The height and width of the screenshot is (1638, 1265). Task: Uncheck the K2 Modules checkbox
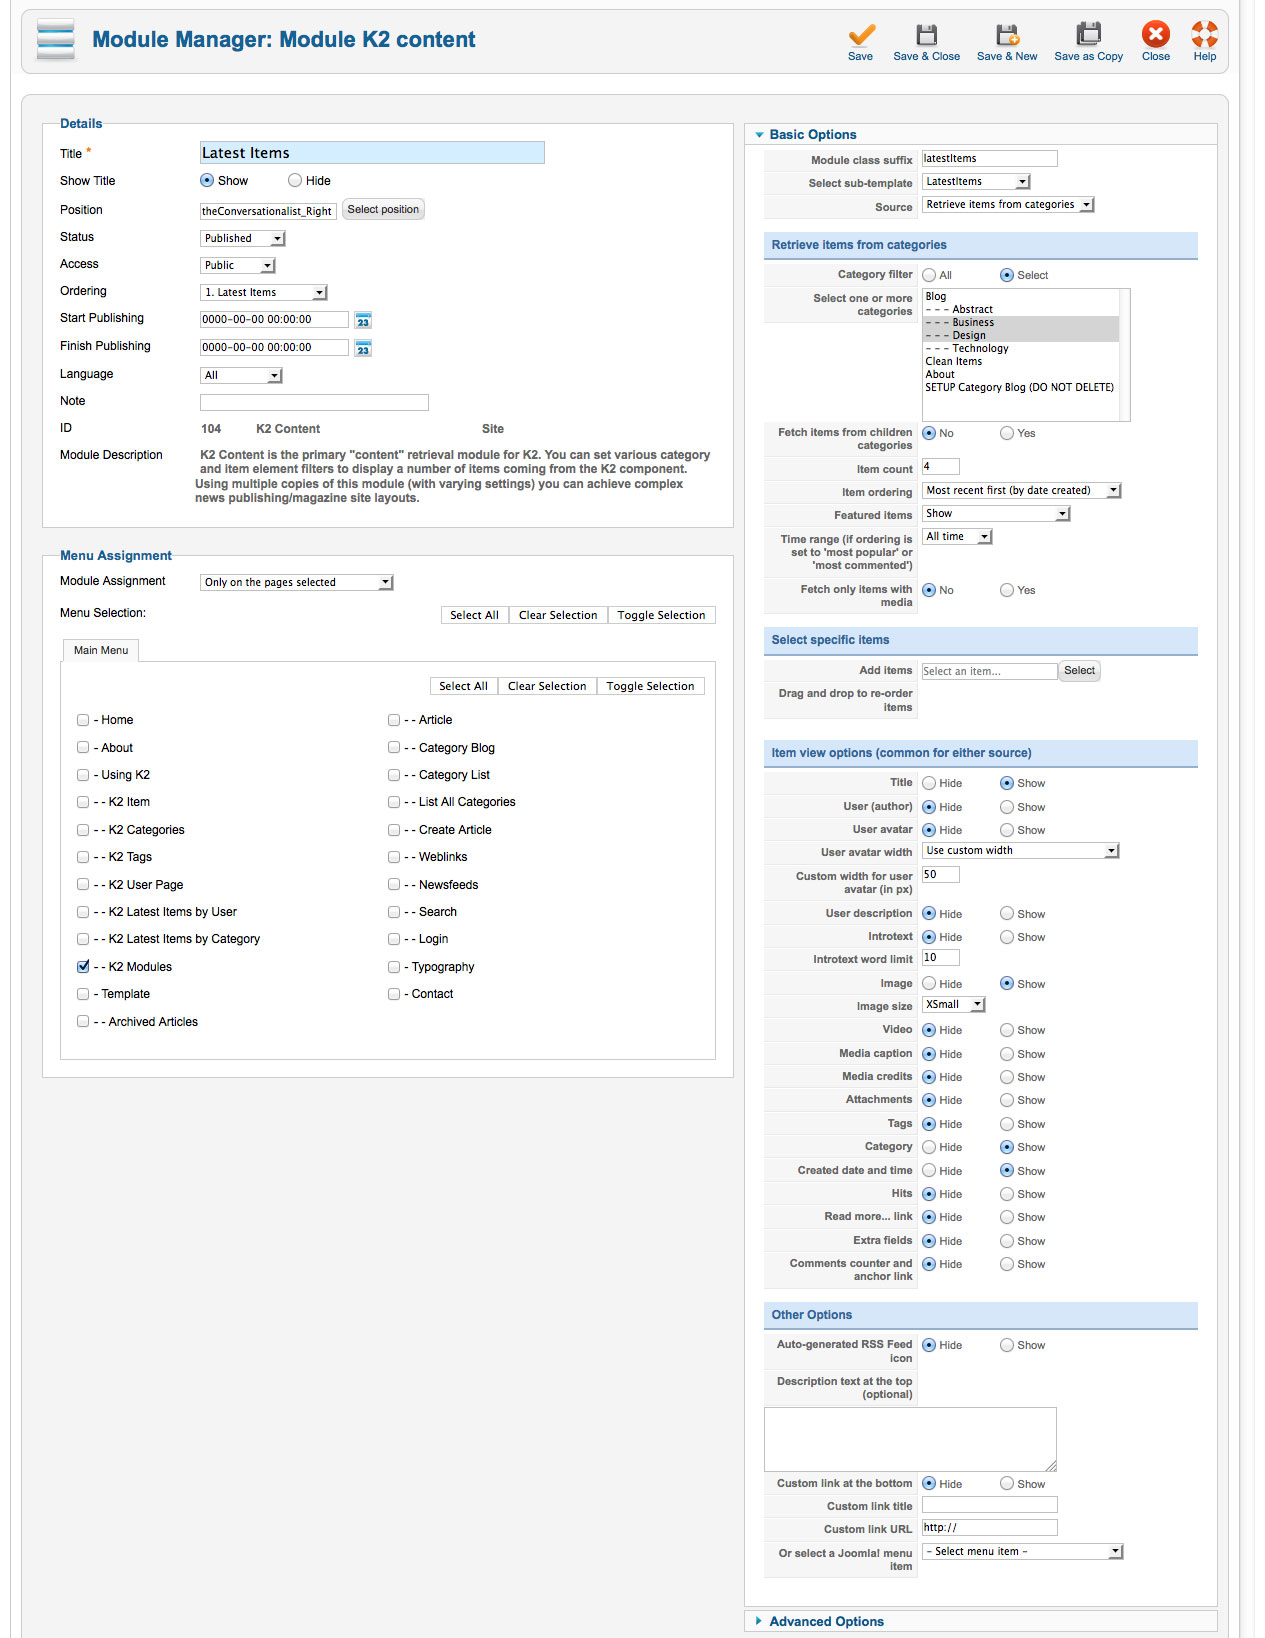pyautogui.click(x=83, y=967)
